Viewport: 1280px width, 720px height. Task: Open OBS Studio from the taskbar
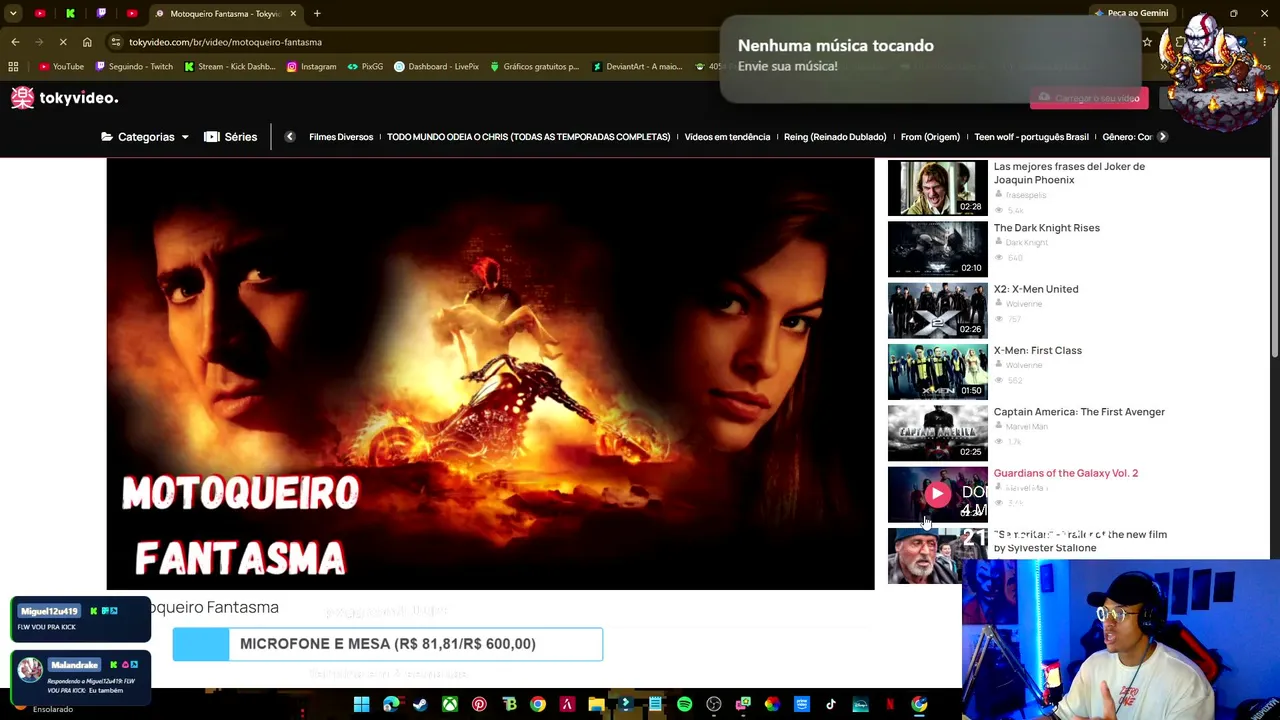pyautogui.click(x=714, y=705)
